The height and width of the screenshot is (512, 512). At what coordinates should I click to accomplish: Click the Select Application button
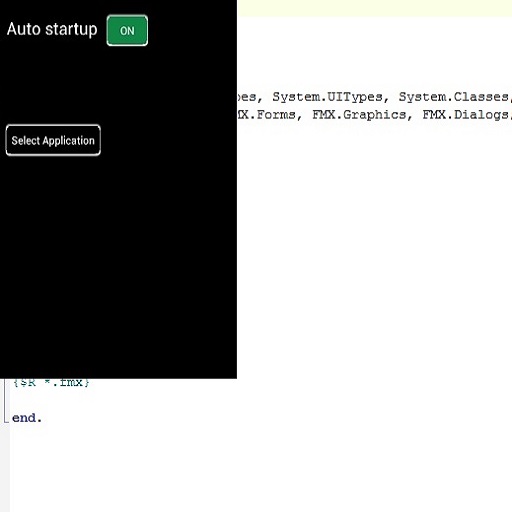[x=53, y=140]
